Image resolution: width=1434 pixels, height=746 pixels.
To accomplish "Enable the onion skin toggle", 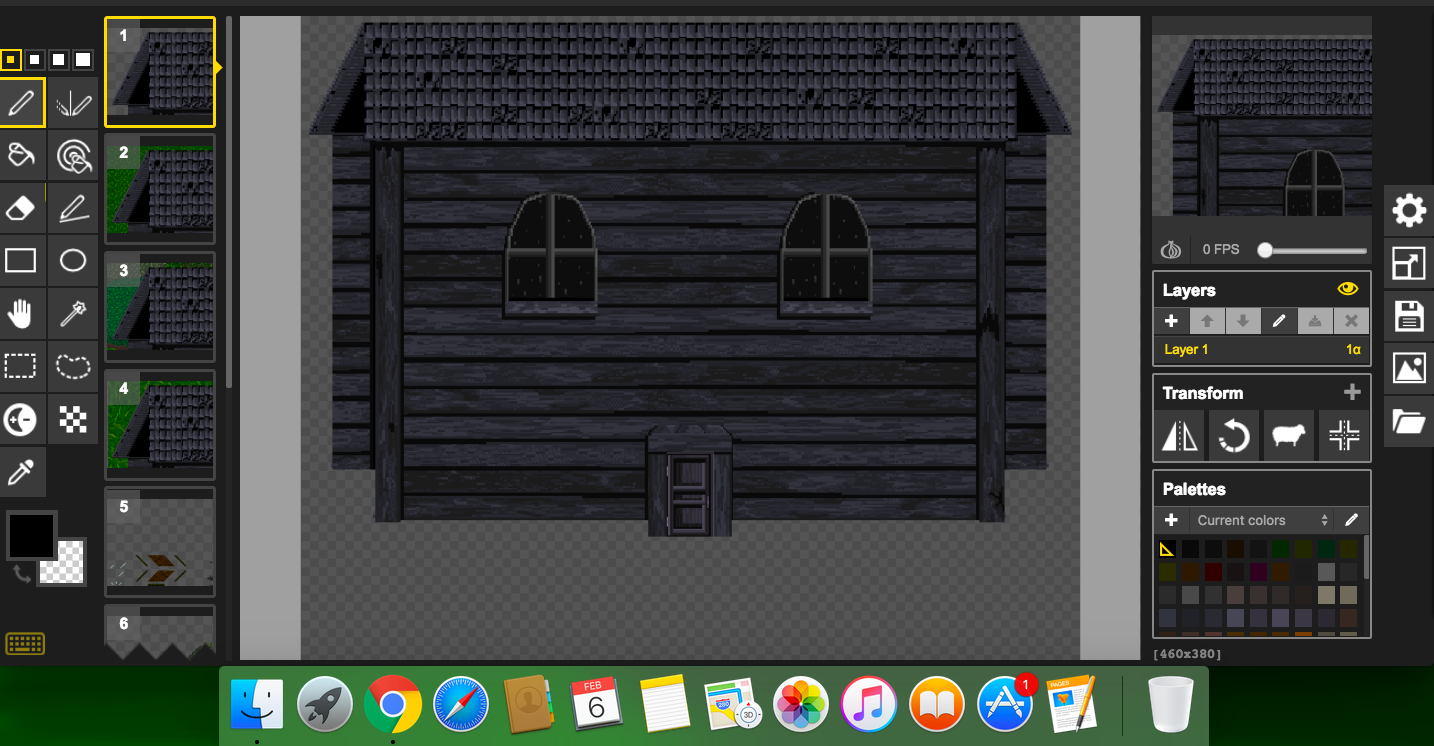I will (x=1171, y=249).
